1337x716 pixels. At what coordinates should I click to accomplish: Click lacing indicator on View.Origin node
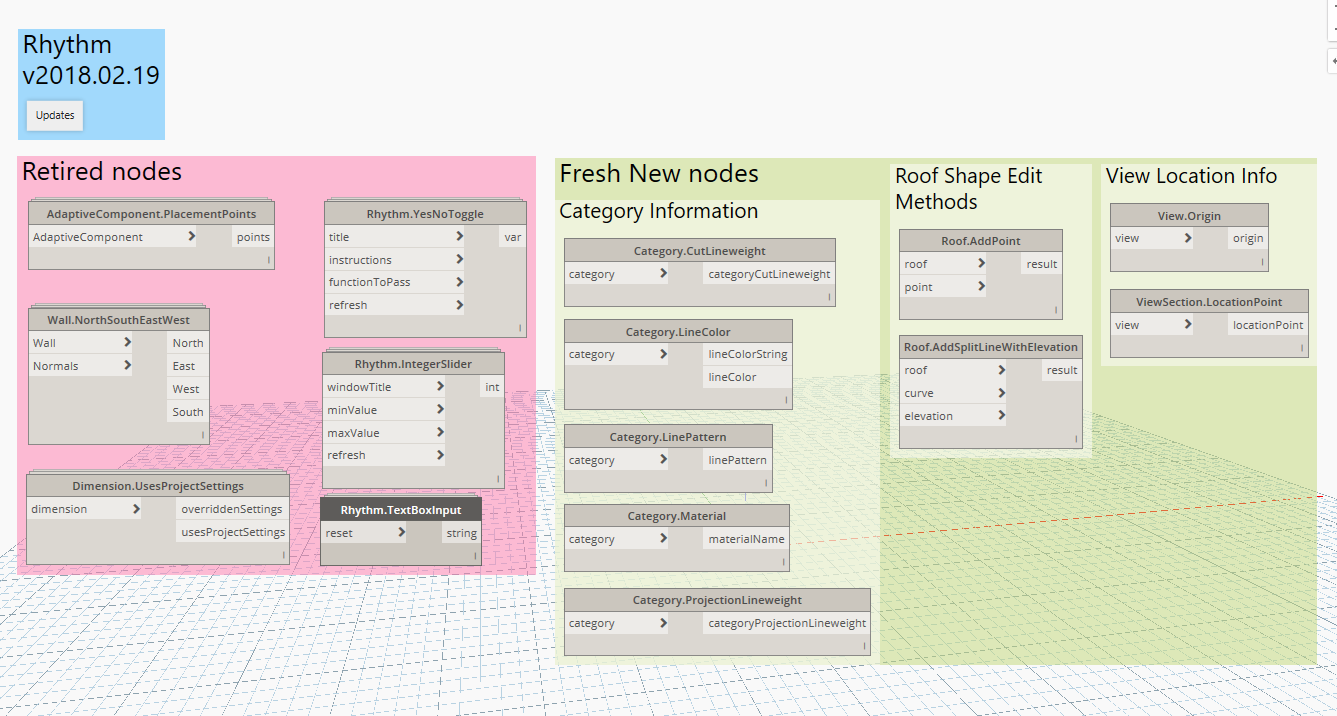pos(1262,261)
